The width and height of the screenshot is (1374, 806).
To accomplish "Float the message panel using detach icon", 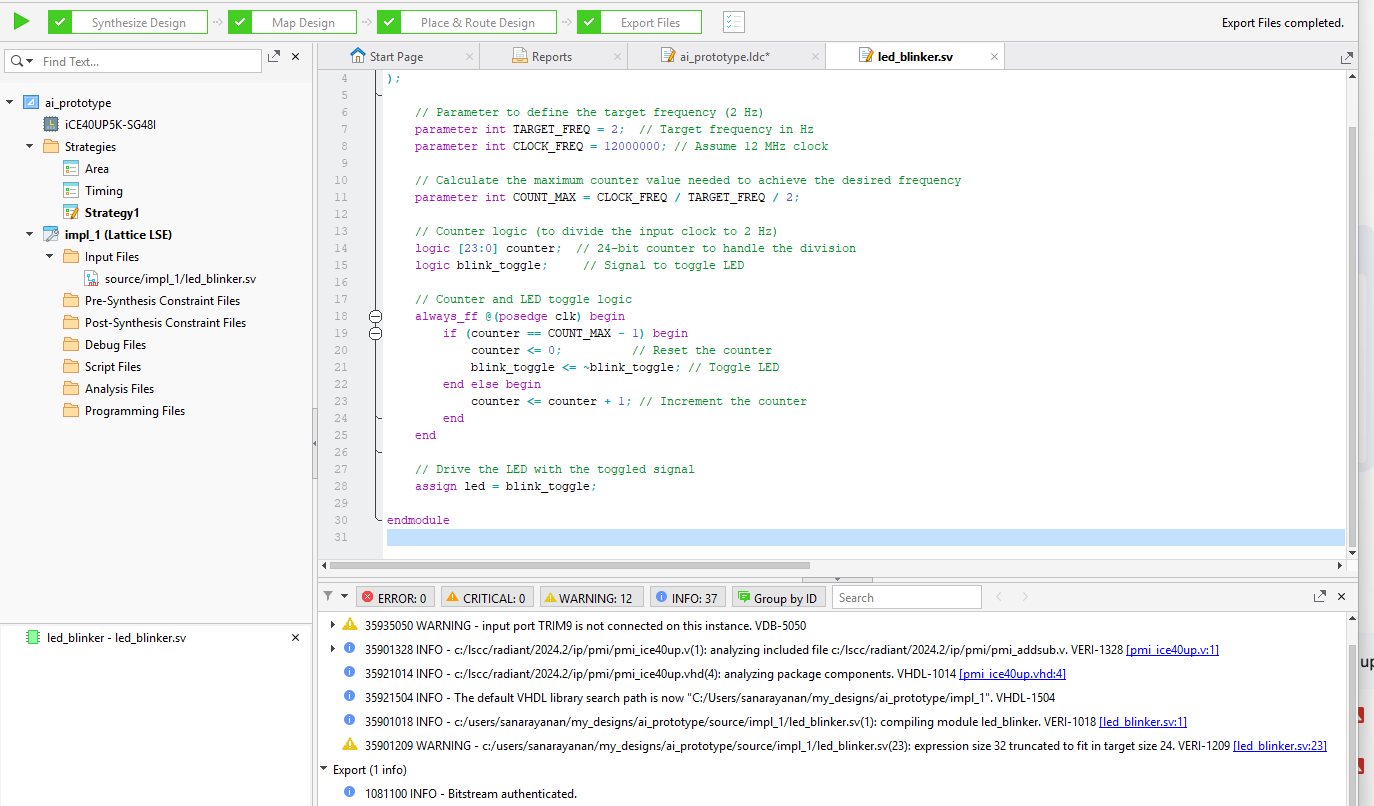I will (x=1320, y=597).
